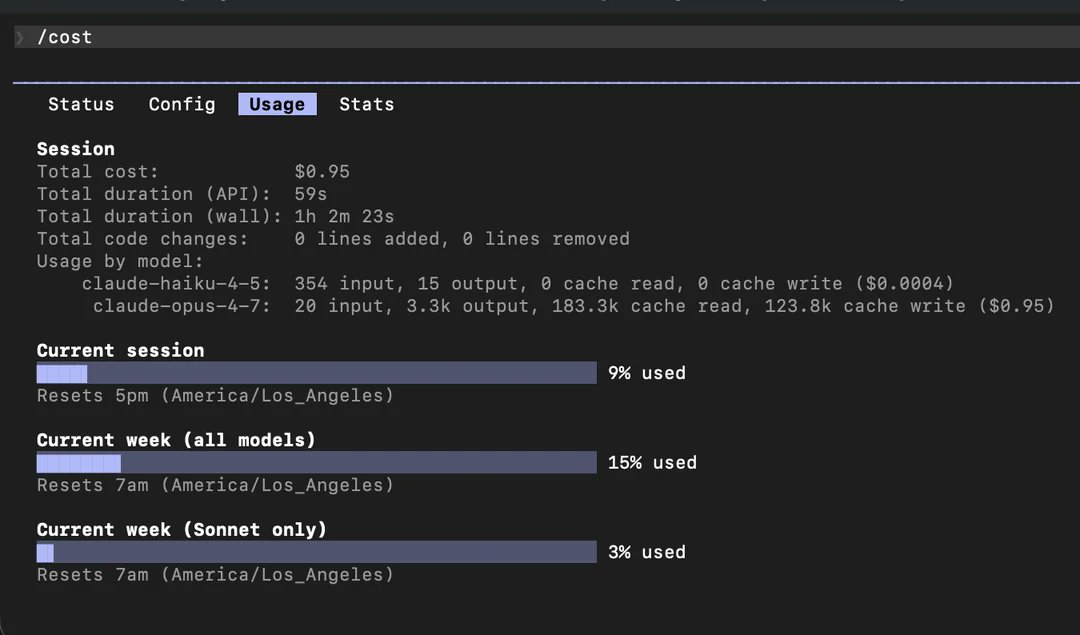Switch to the Stats tab

click(x=366, y=104)
